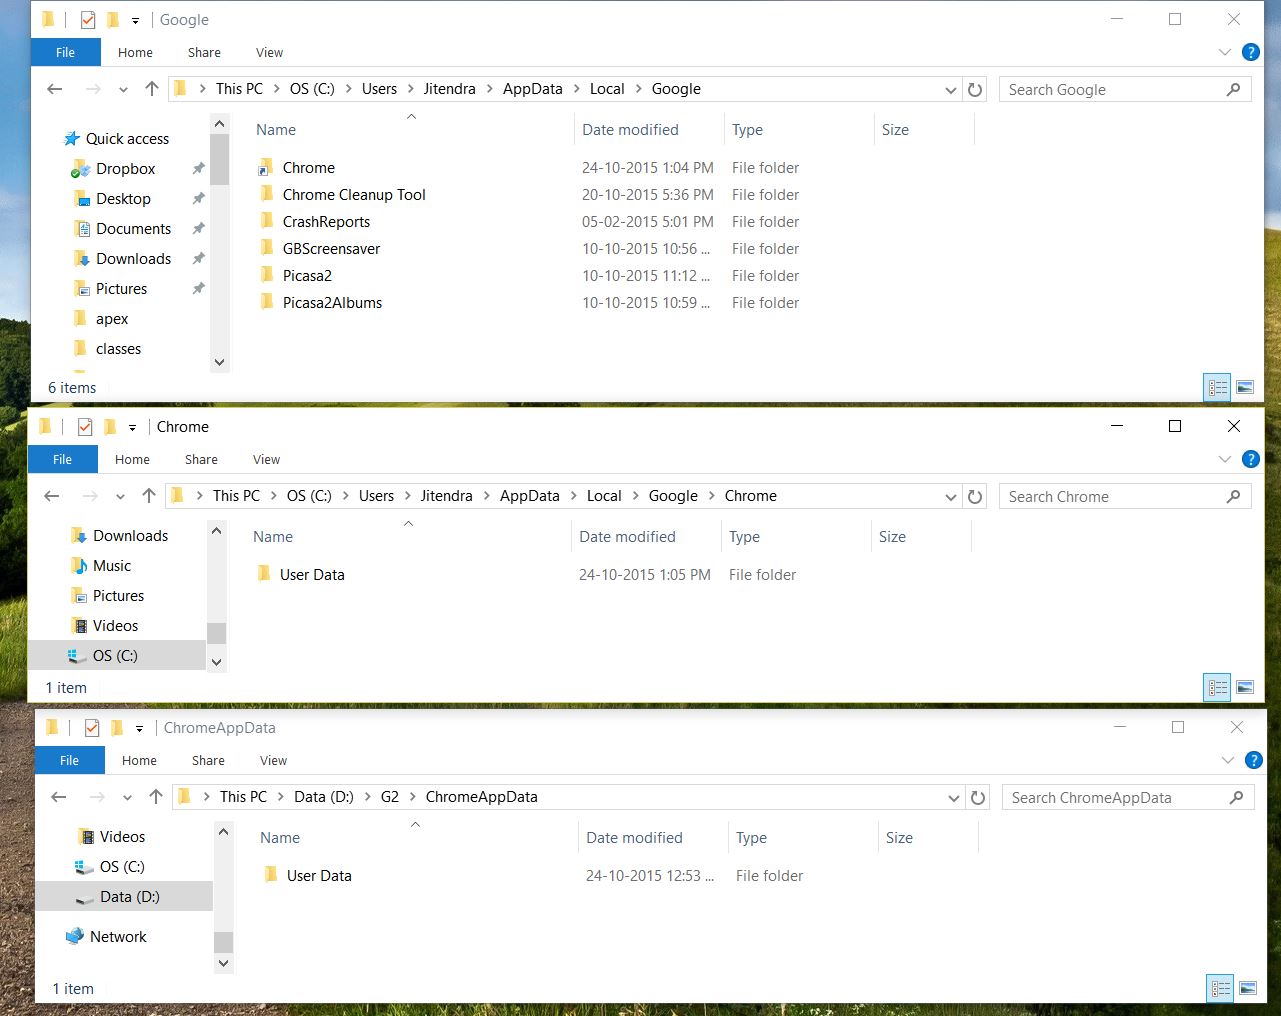1281x1016 pixels.
Task: Open Help in the ChromeAppData window
Action: 1253,760
